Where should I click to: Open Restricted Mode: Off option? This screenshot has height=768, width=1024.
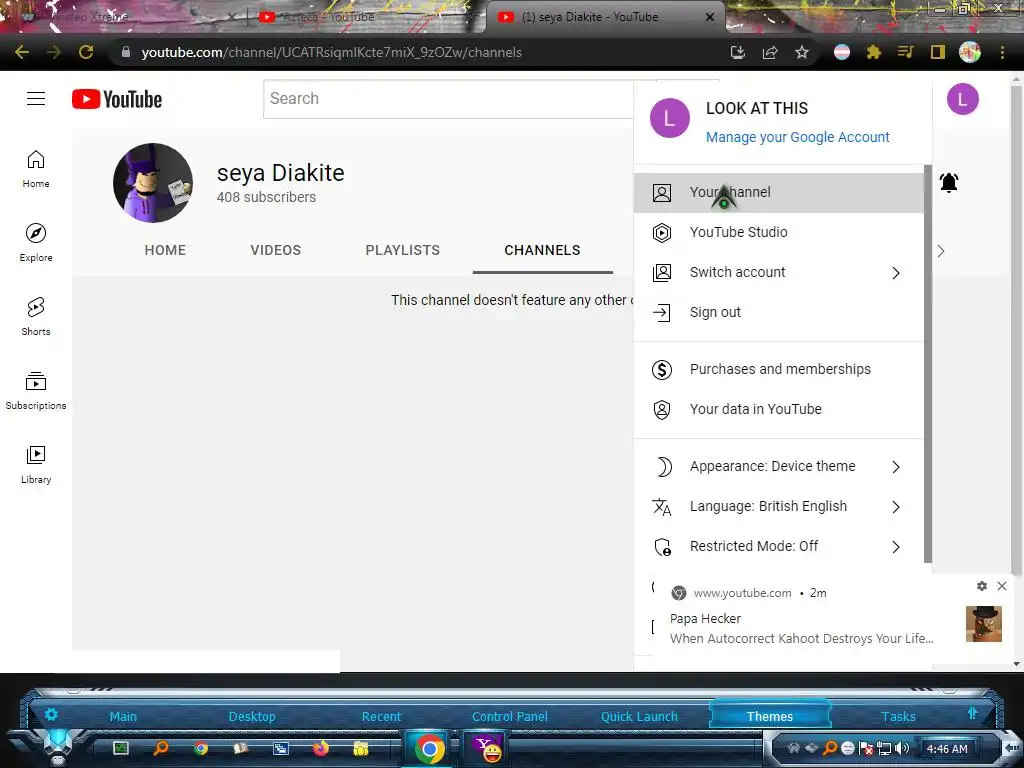pos(778,546)
